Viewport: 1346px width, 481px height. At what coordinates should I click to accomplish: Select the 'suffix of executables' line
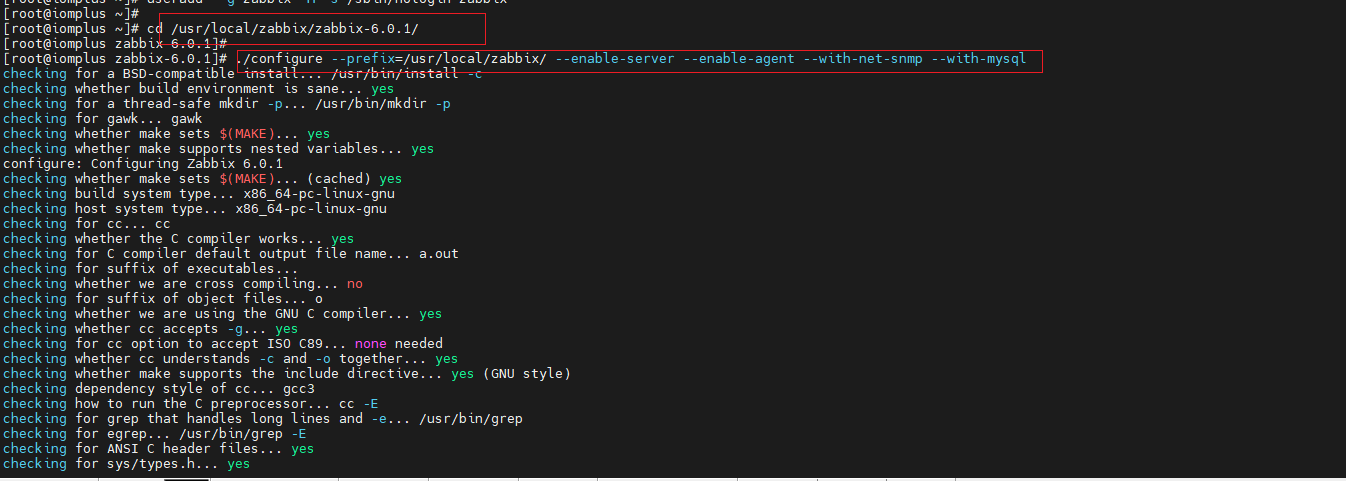click(x=151, y=269)
